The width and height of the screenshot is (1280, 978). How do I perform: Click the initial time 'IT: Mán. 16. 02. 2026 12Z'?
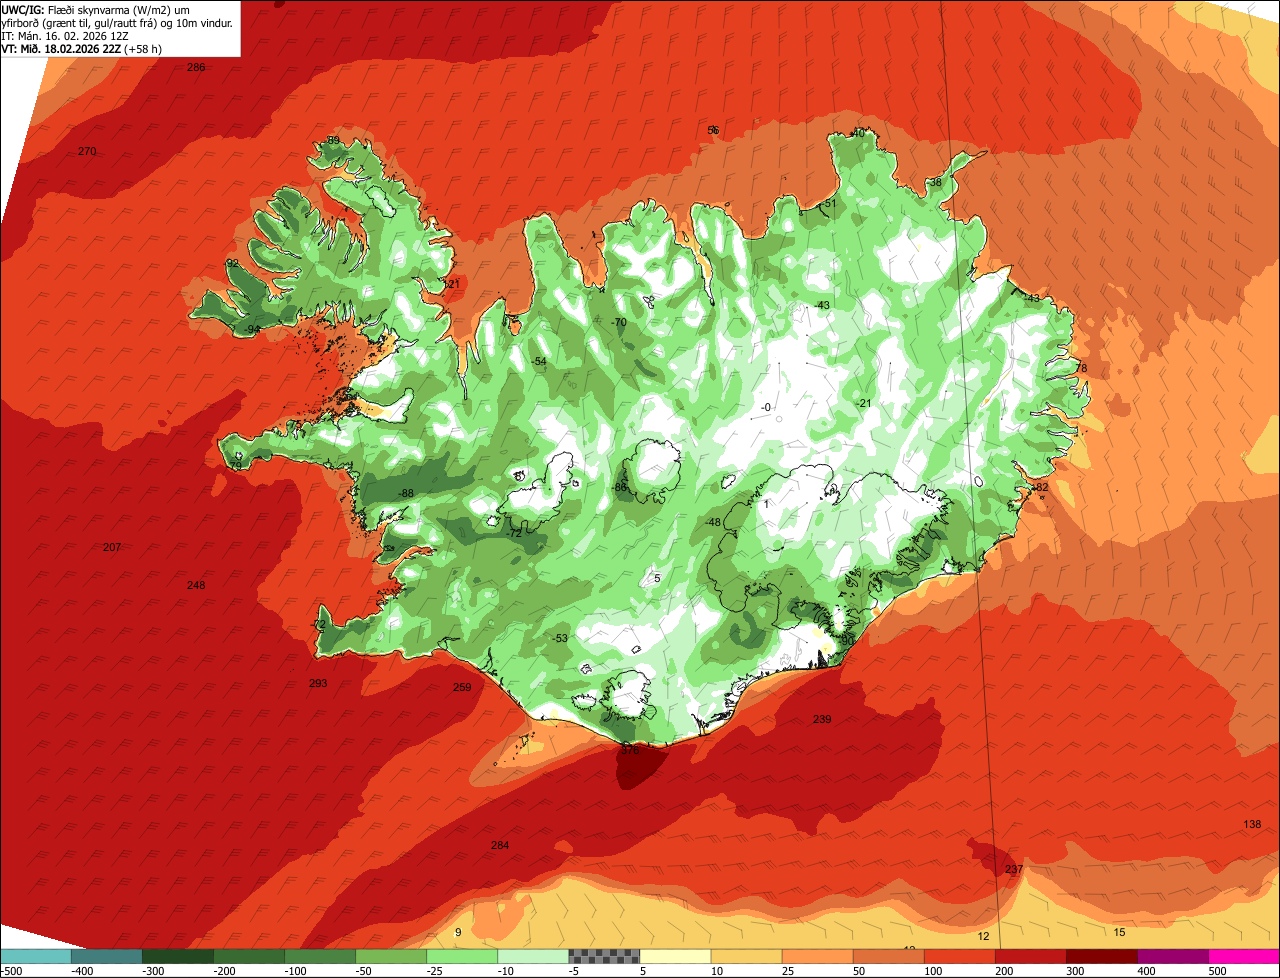[x=64, y=35]
